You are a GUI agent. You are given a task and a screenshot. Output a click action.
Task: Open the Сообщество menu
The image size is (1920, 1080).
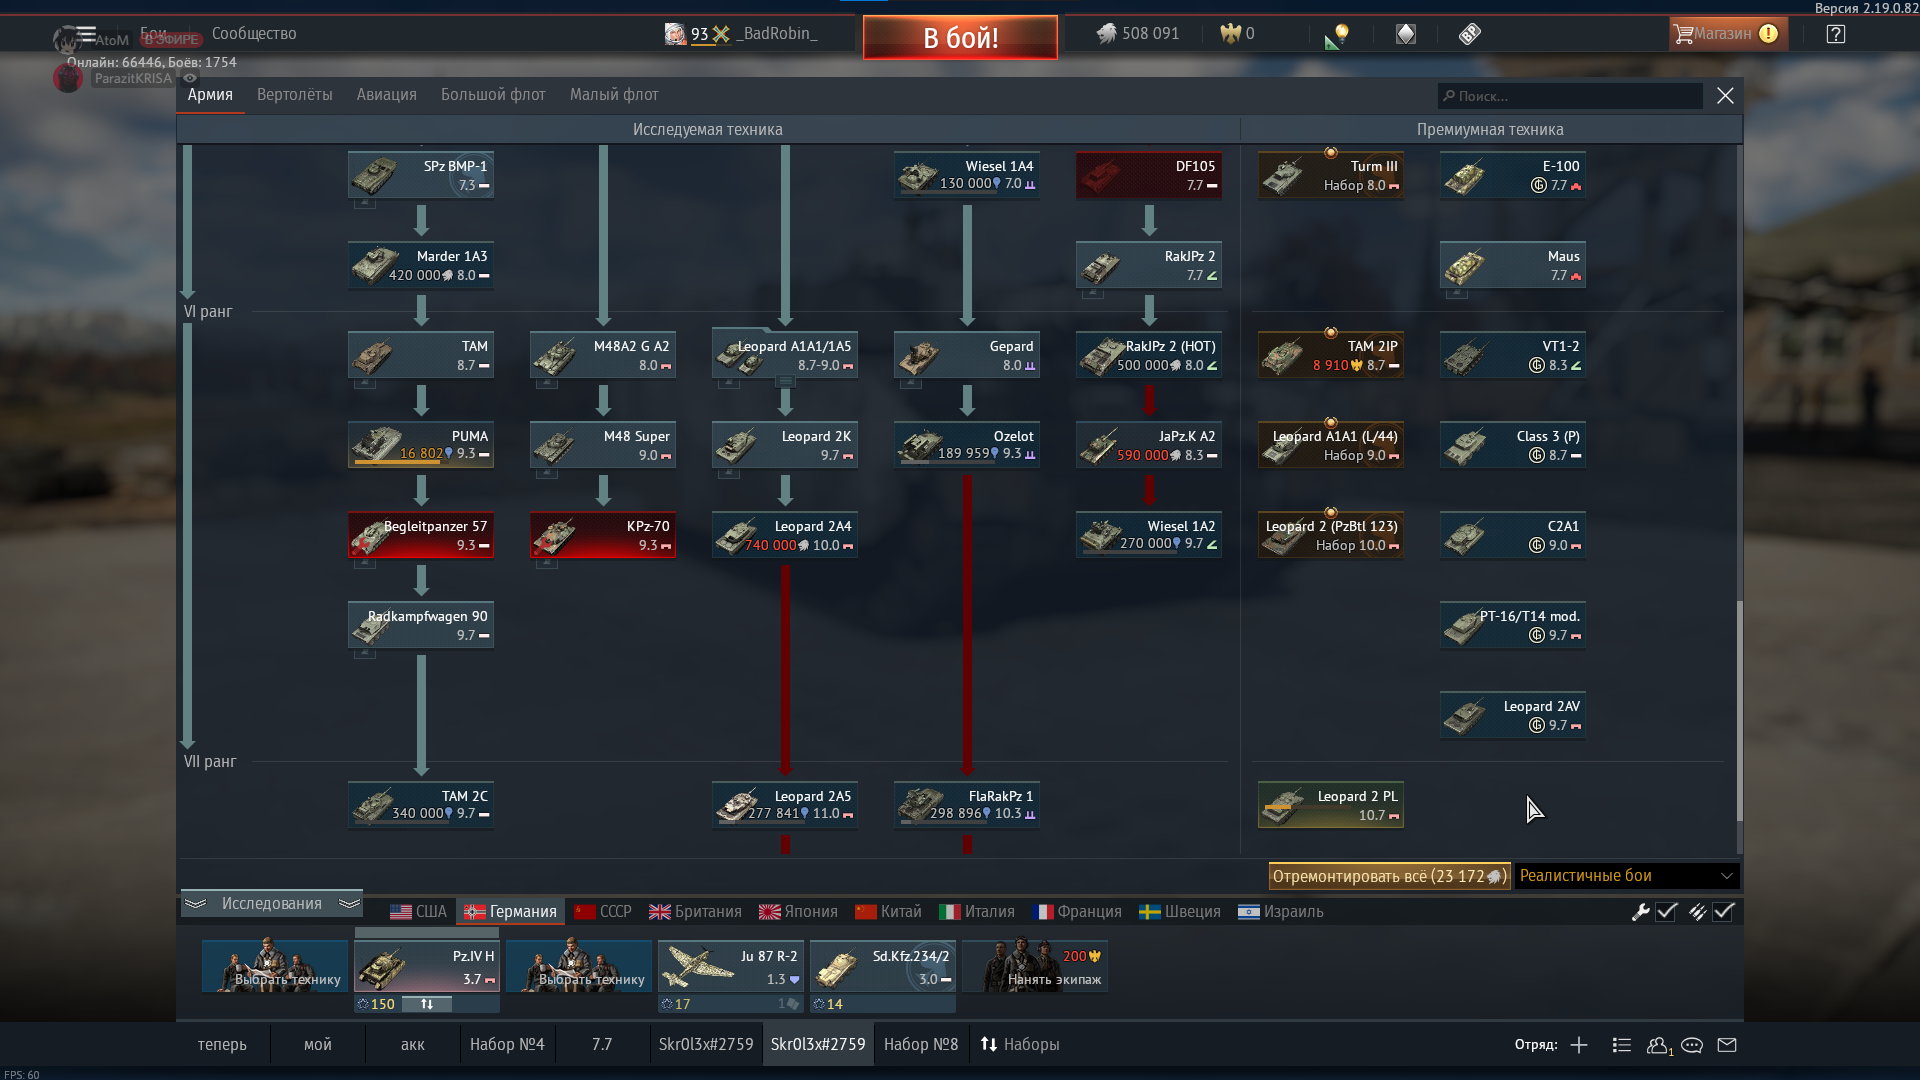tap(254, 34)
